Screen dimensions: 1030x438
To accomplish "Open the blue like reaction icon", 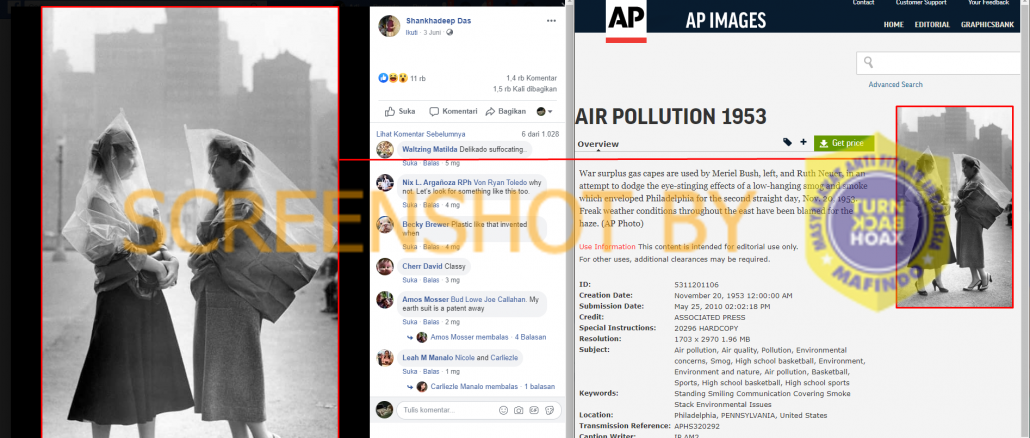I will click(x=383, y=78).
